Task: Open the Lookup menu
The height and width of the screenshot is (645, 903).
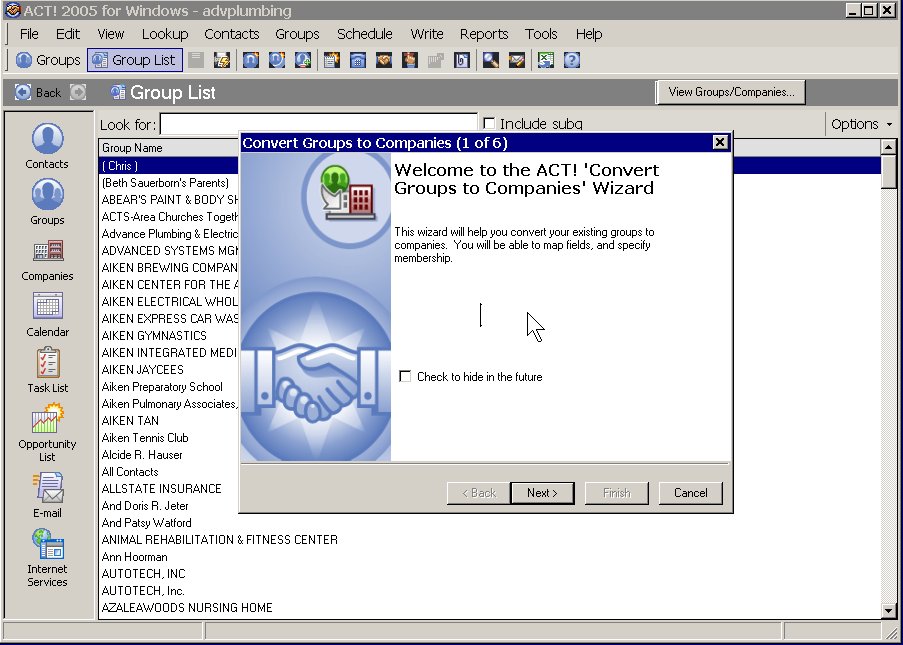Action: tap(165, 34)
